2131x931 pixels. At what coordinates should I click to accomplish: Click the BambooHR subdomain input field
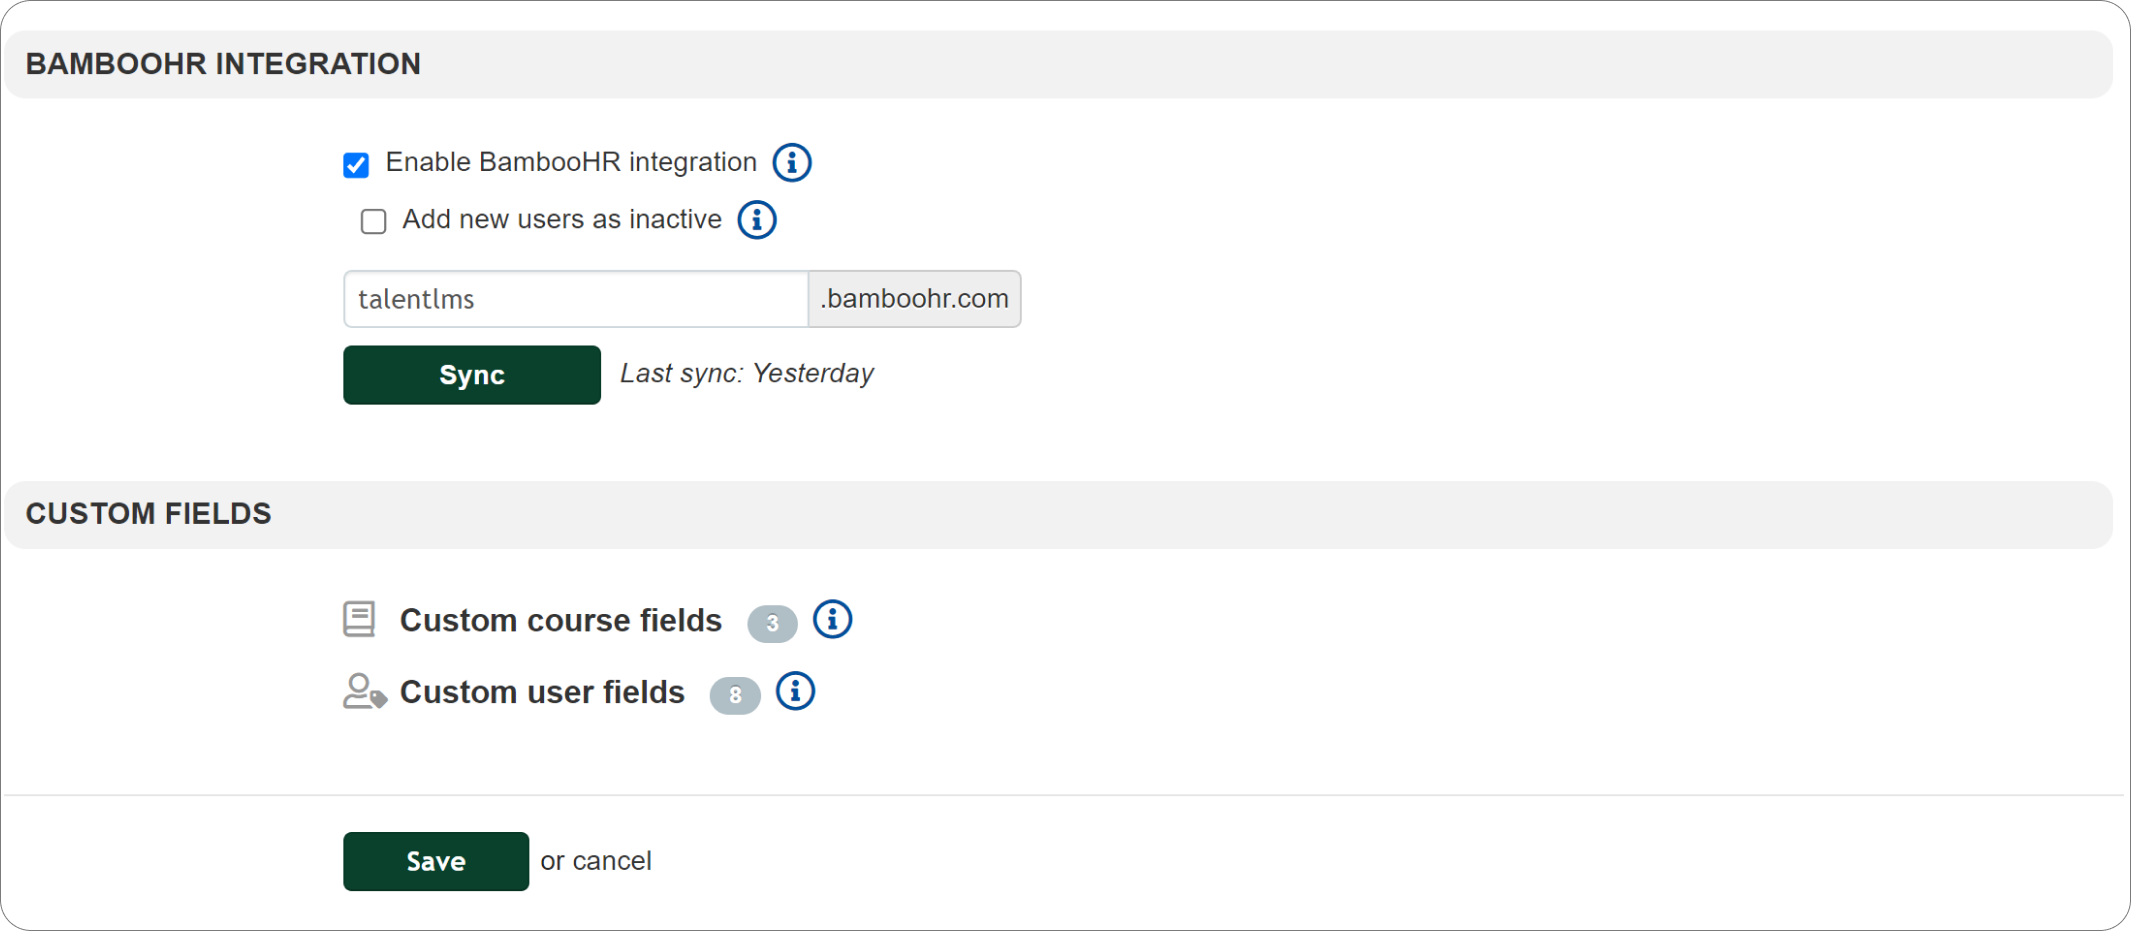click(x=576, y=299)
